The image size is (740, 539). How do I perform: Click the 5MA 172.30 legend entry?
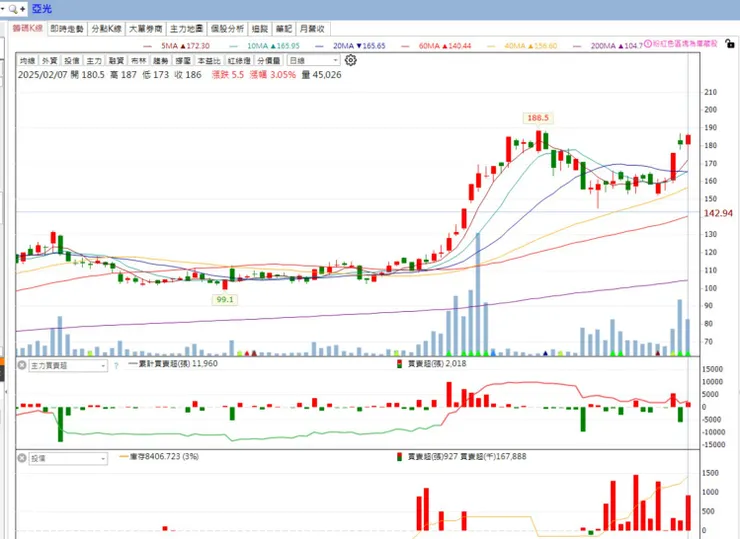click(177, 46)
